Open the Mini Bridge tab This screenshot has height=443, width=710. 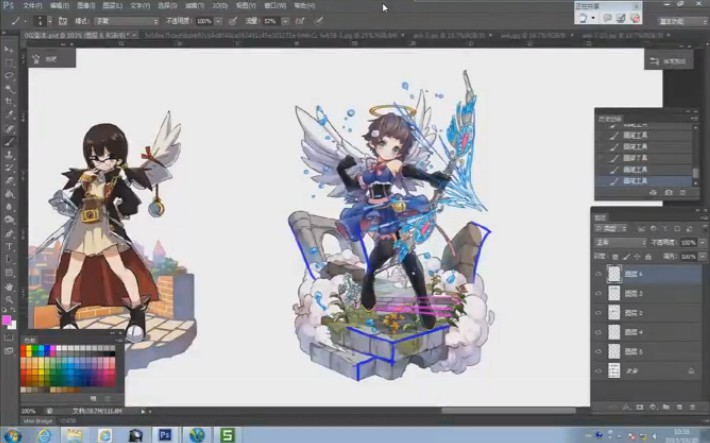pos(38,421)
